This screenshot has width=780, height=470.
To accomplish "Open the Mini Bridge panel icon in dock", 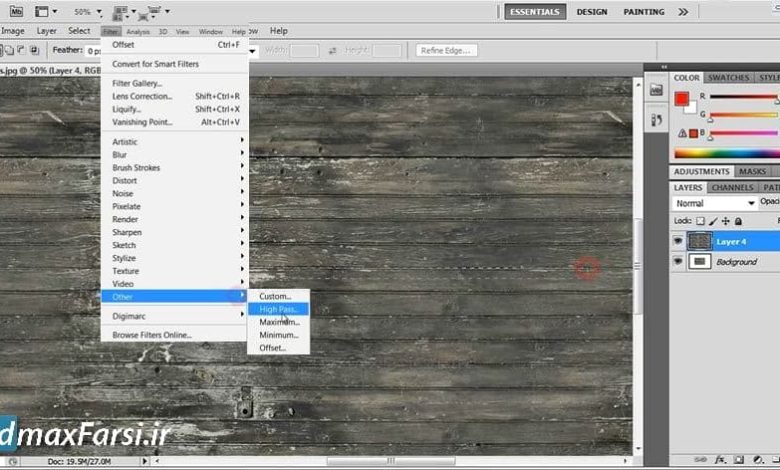I will (x=656, y=89).
